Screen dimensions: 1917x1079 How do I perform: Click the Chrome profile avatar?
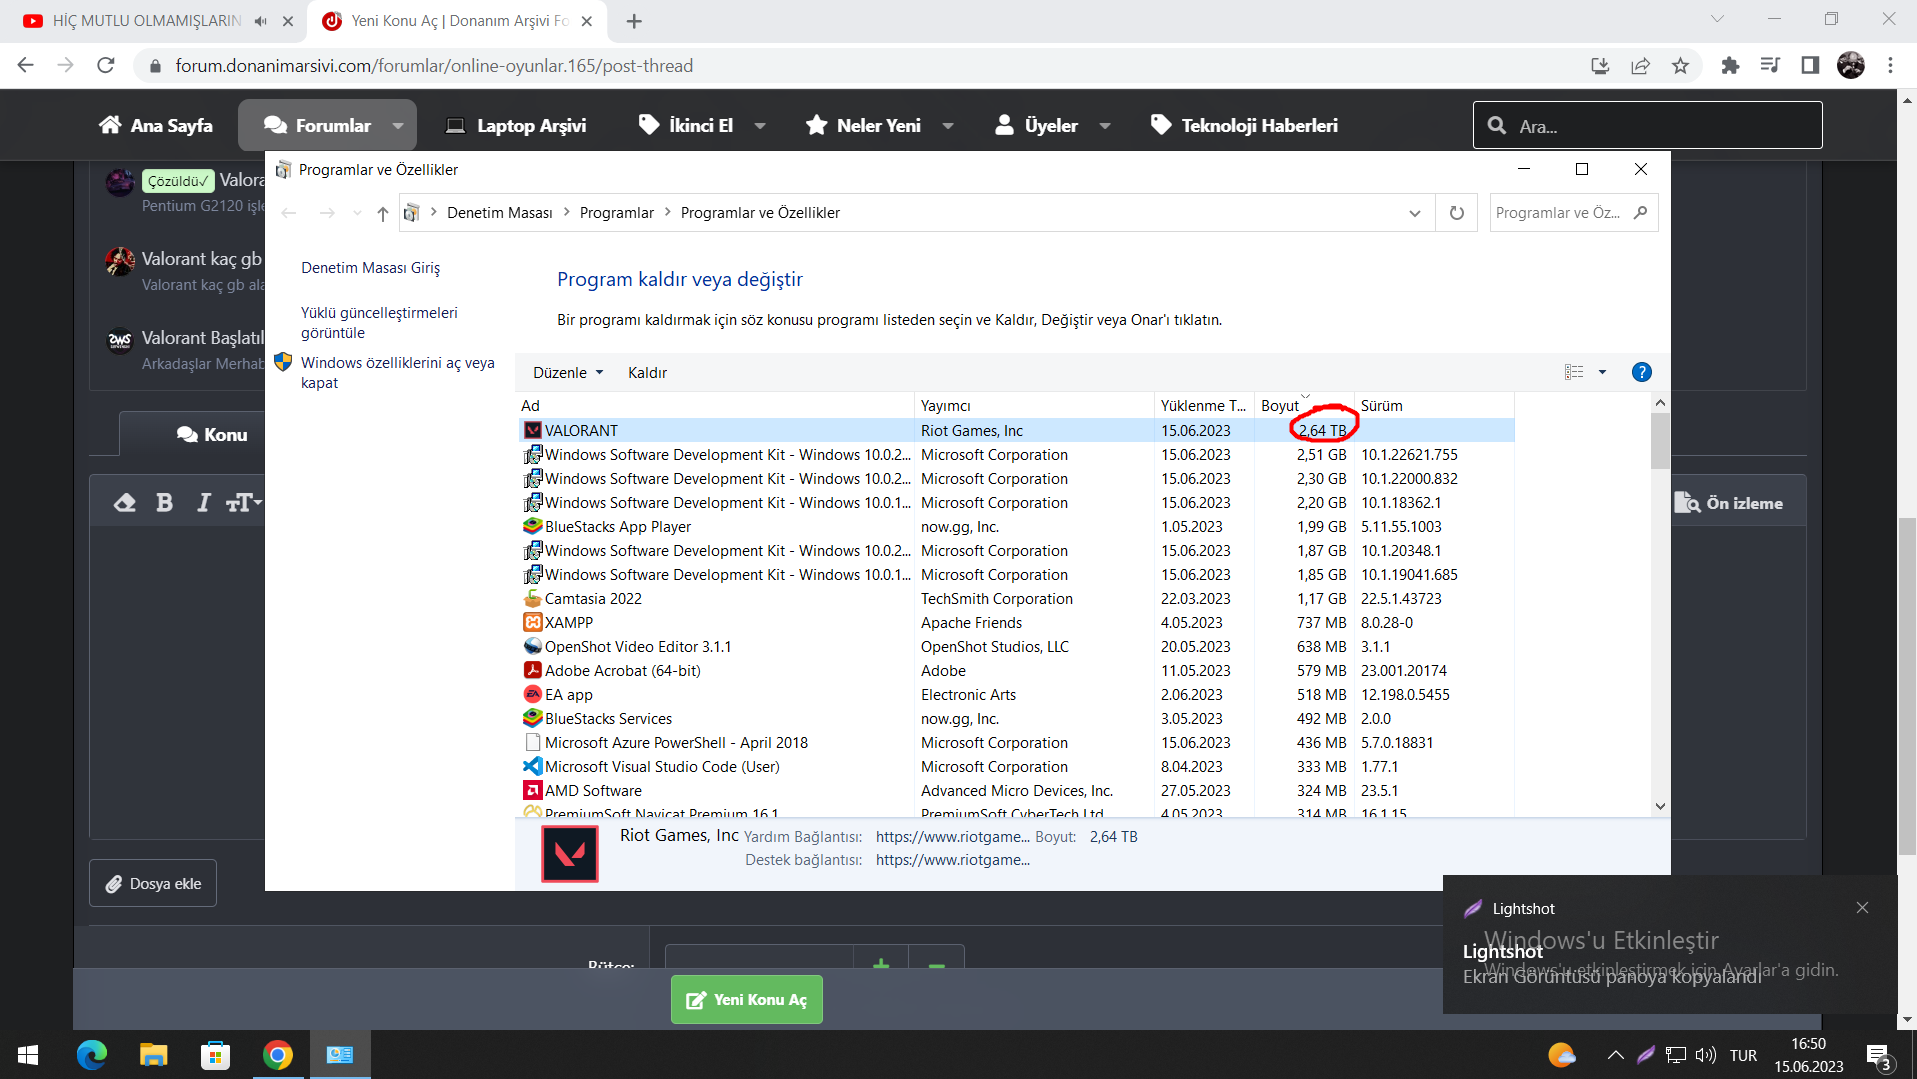pos(1851,65)
